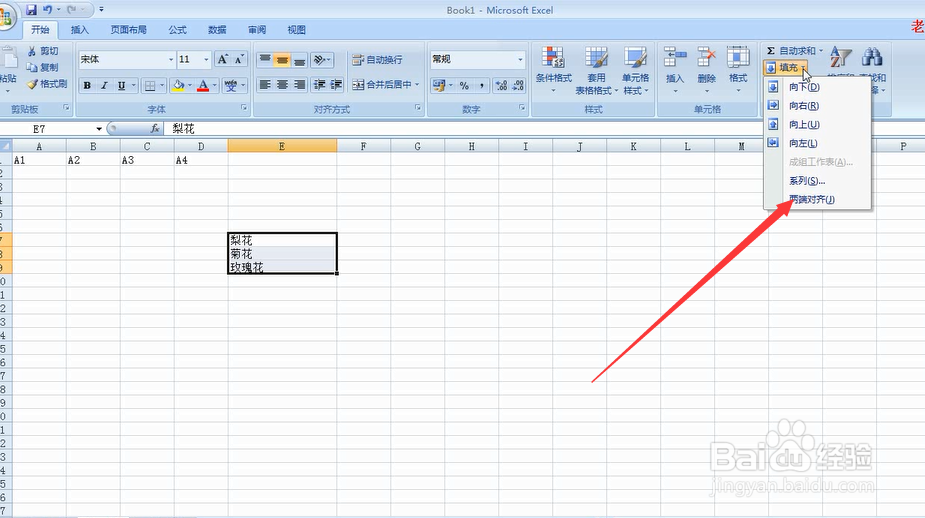Click the name box showing E7
925x518 pixels.
47,129
